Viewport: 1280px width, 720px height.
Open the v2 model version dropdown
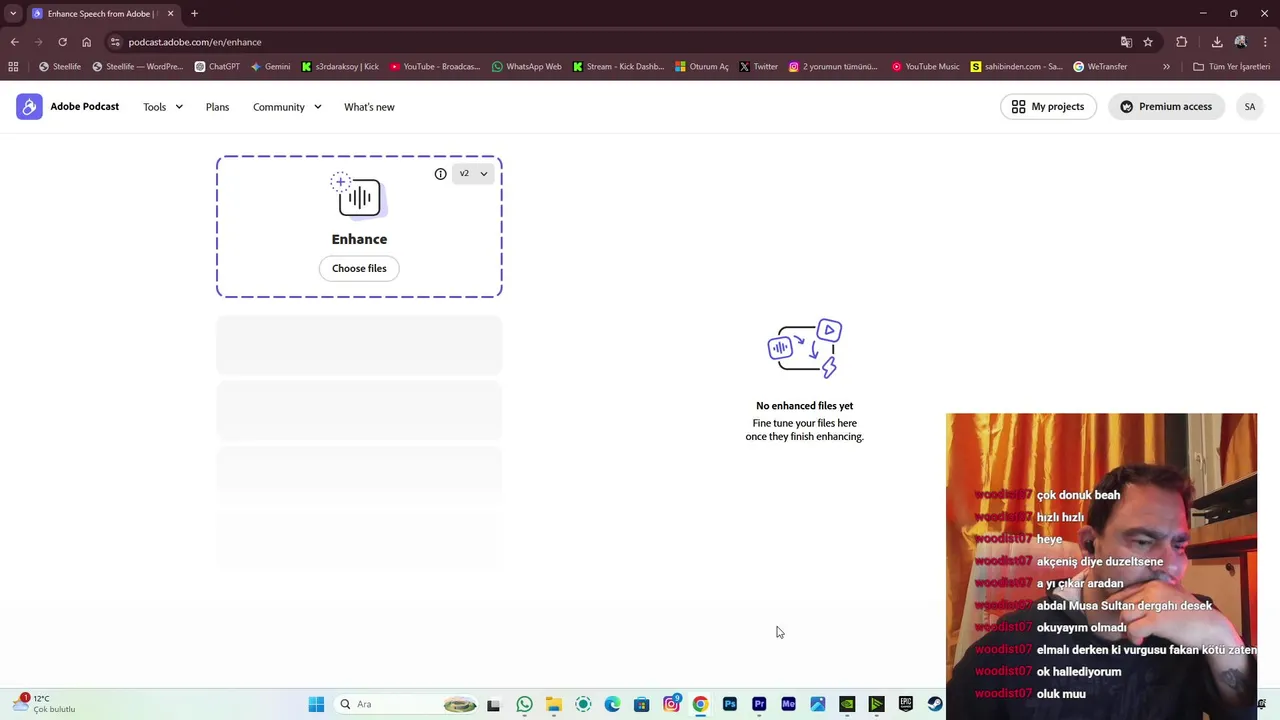coord(473,174)
